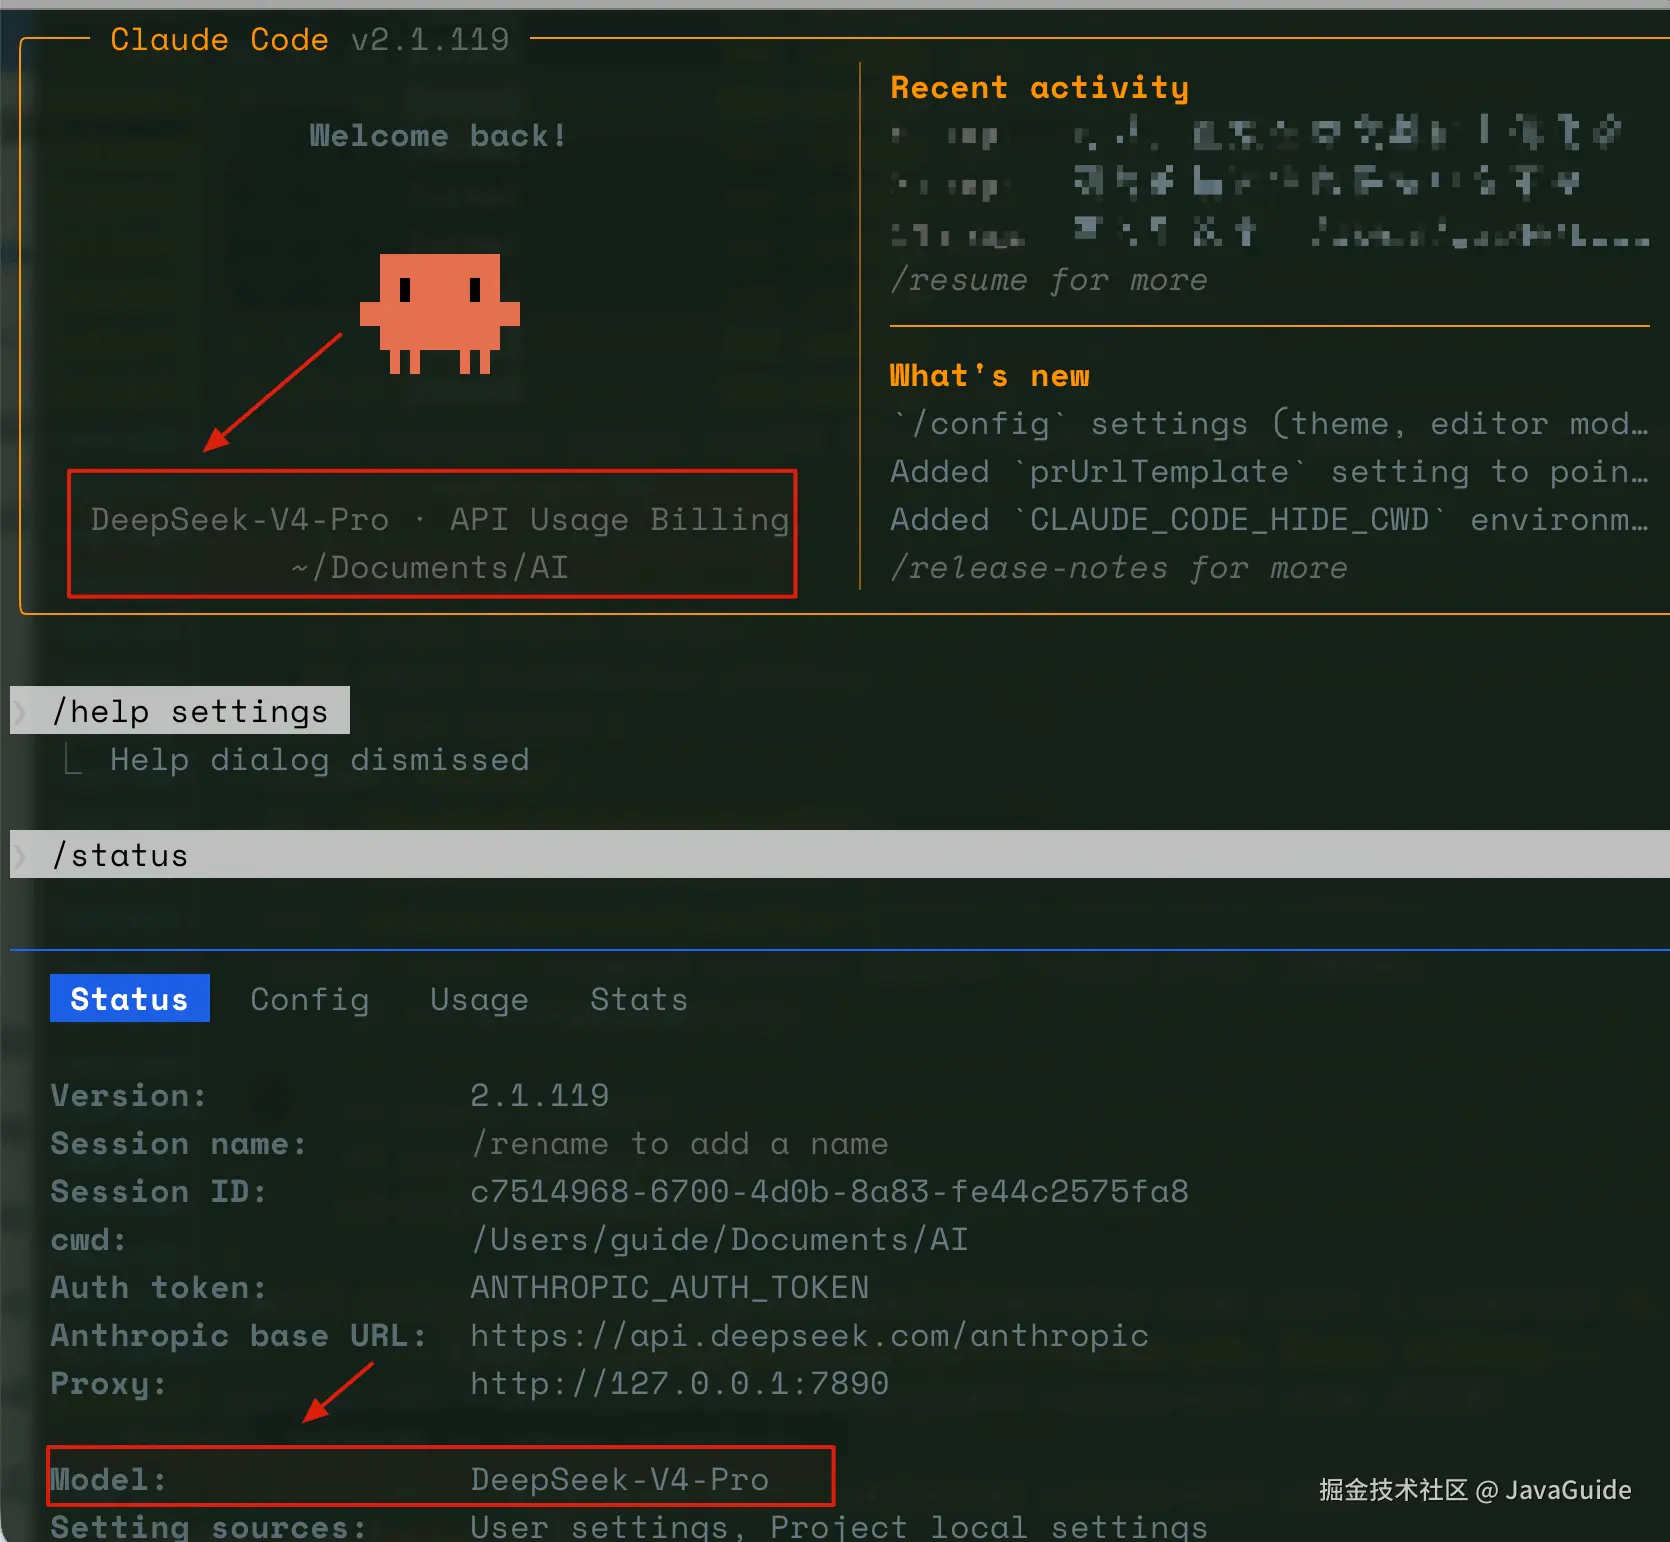Image resolution: width=1670 pixels, height=1542 pixels.
Task: Click the "v2.1.119" version beside the title
Action: coord(430,39)
